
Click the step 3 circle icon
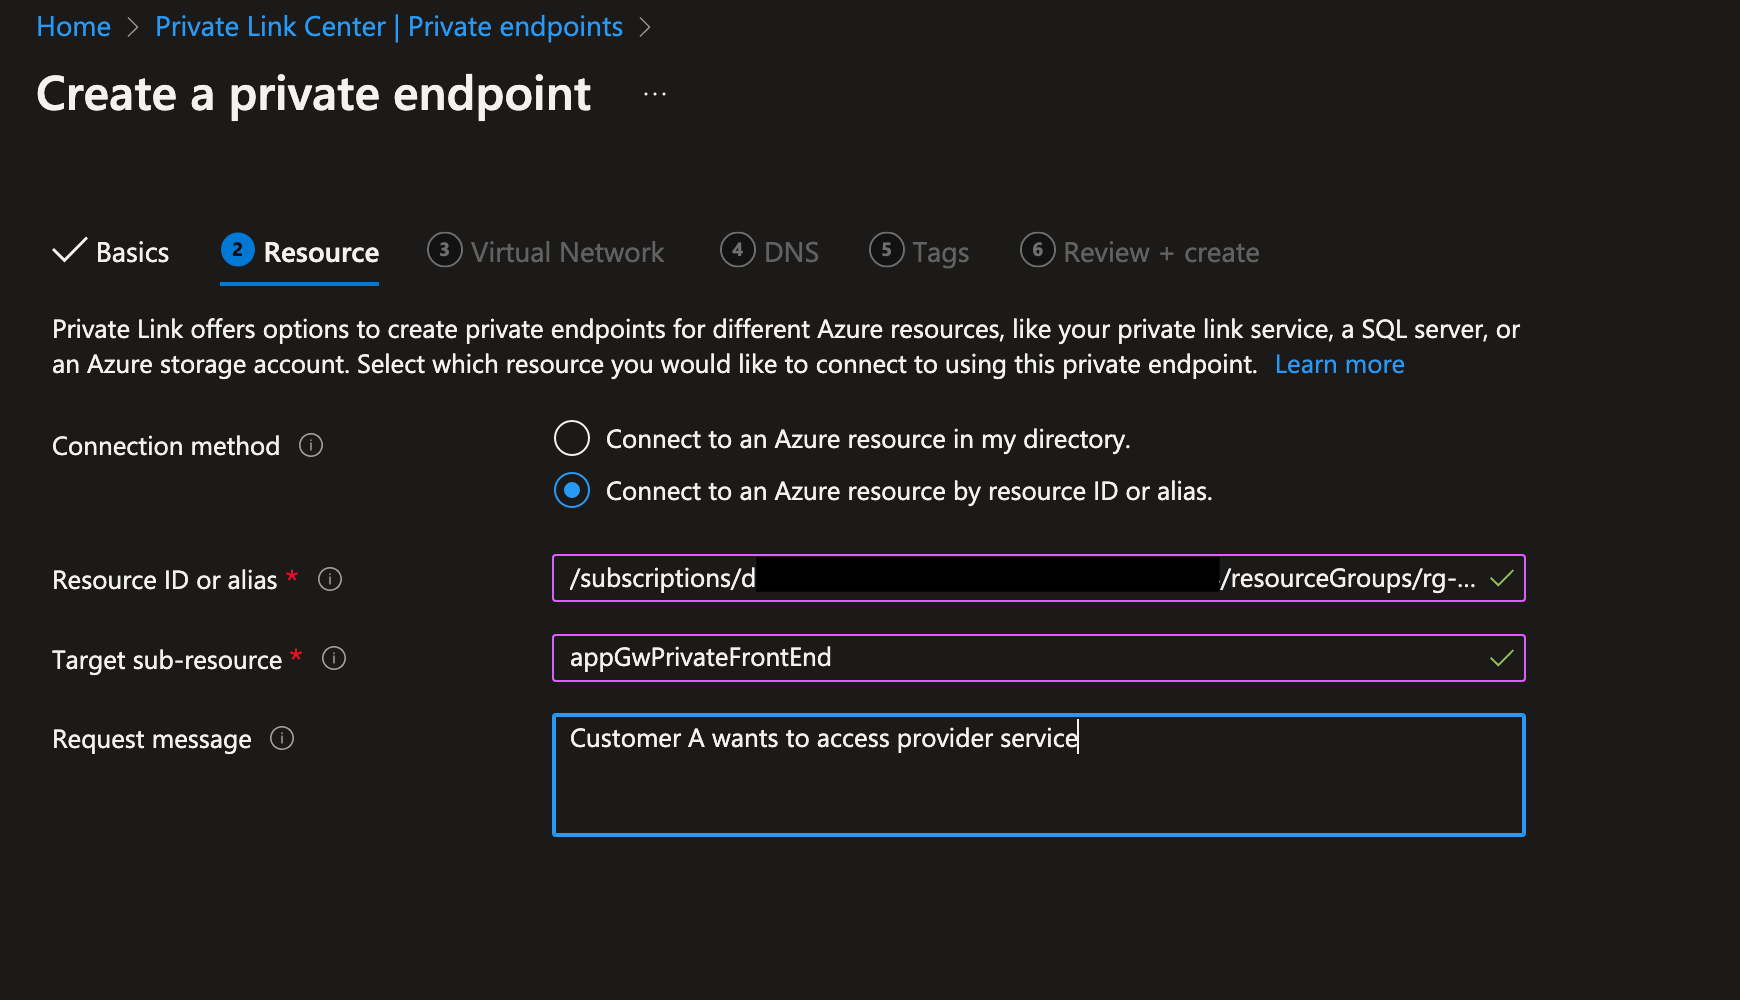(x=444, y=250)
